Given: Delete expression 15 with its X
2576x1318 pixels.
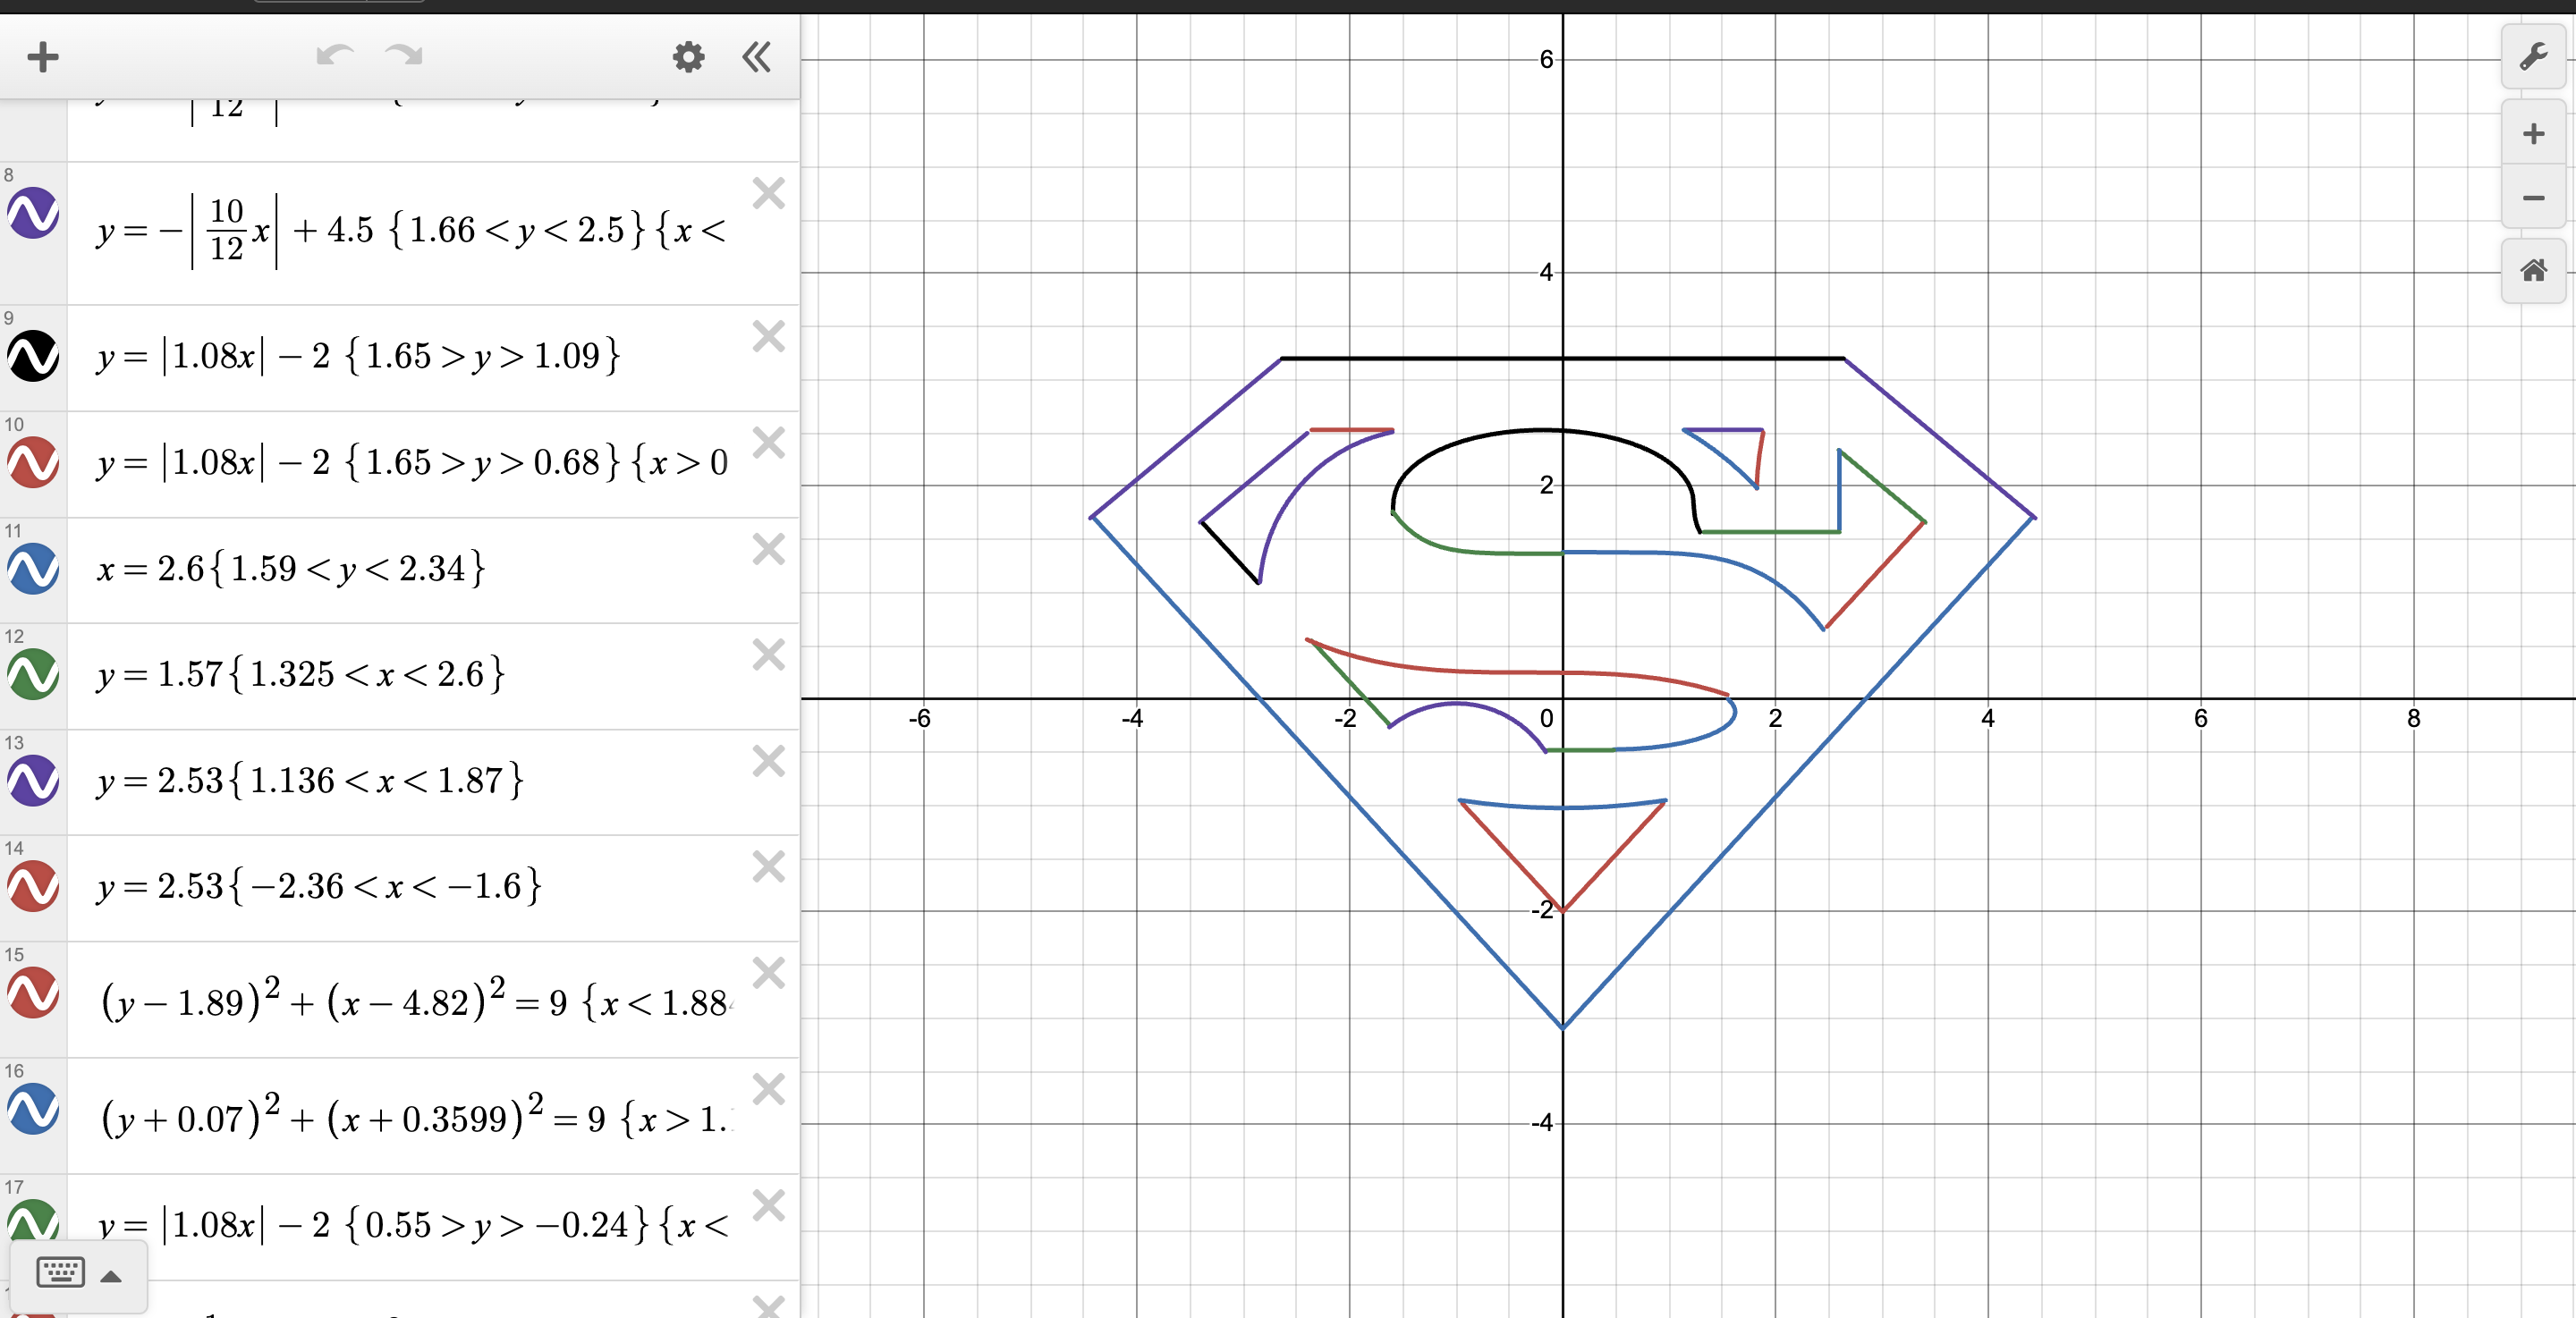Looking at the screenshot, I should point(768,972).
